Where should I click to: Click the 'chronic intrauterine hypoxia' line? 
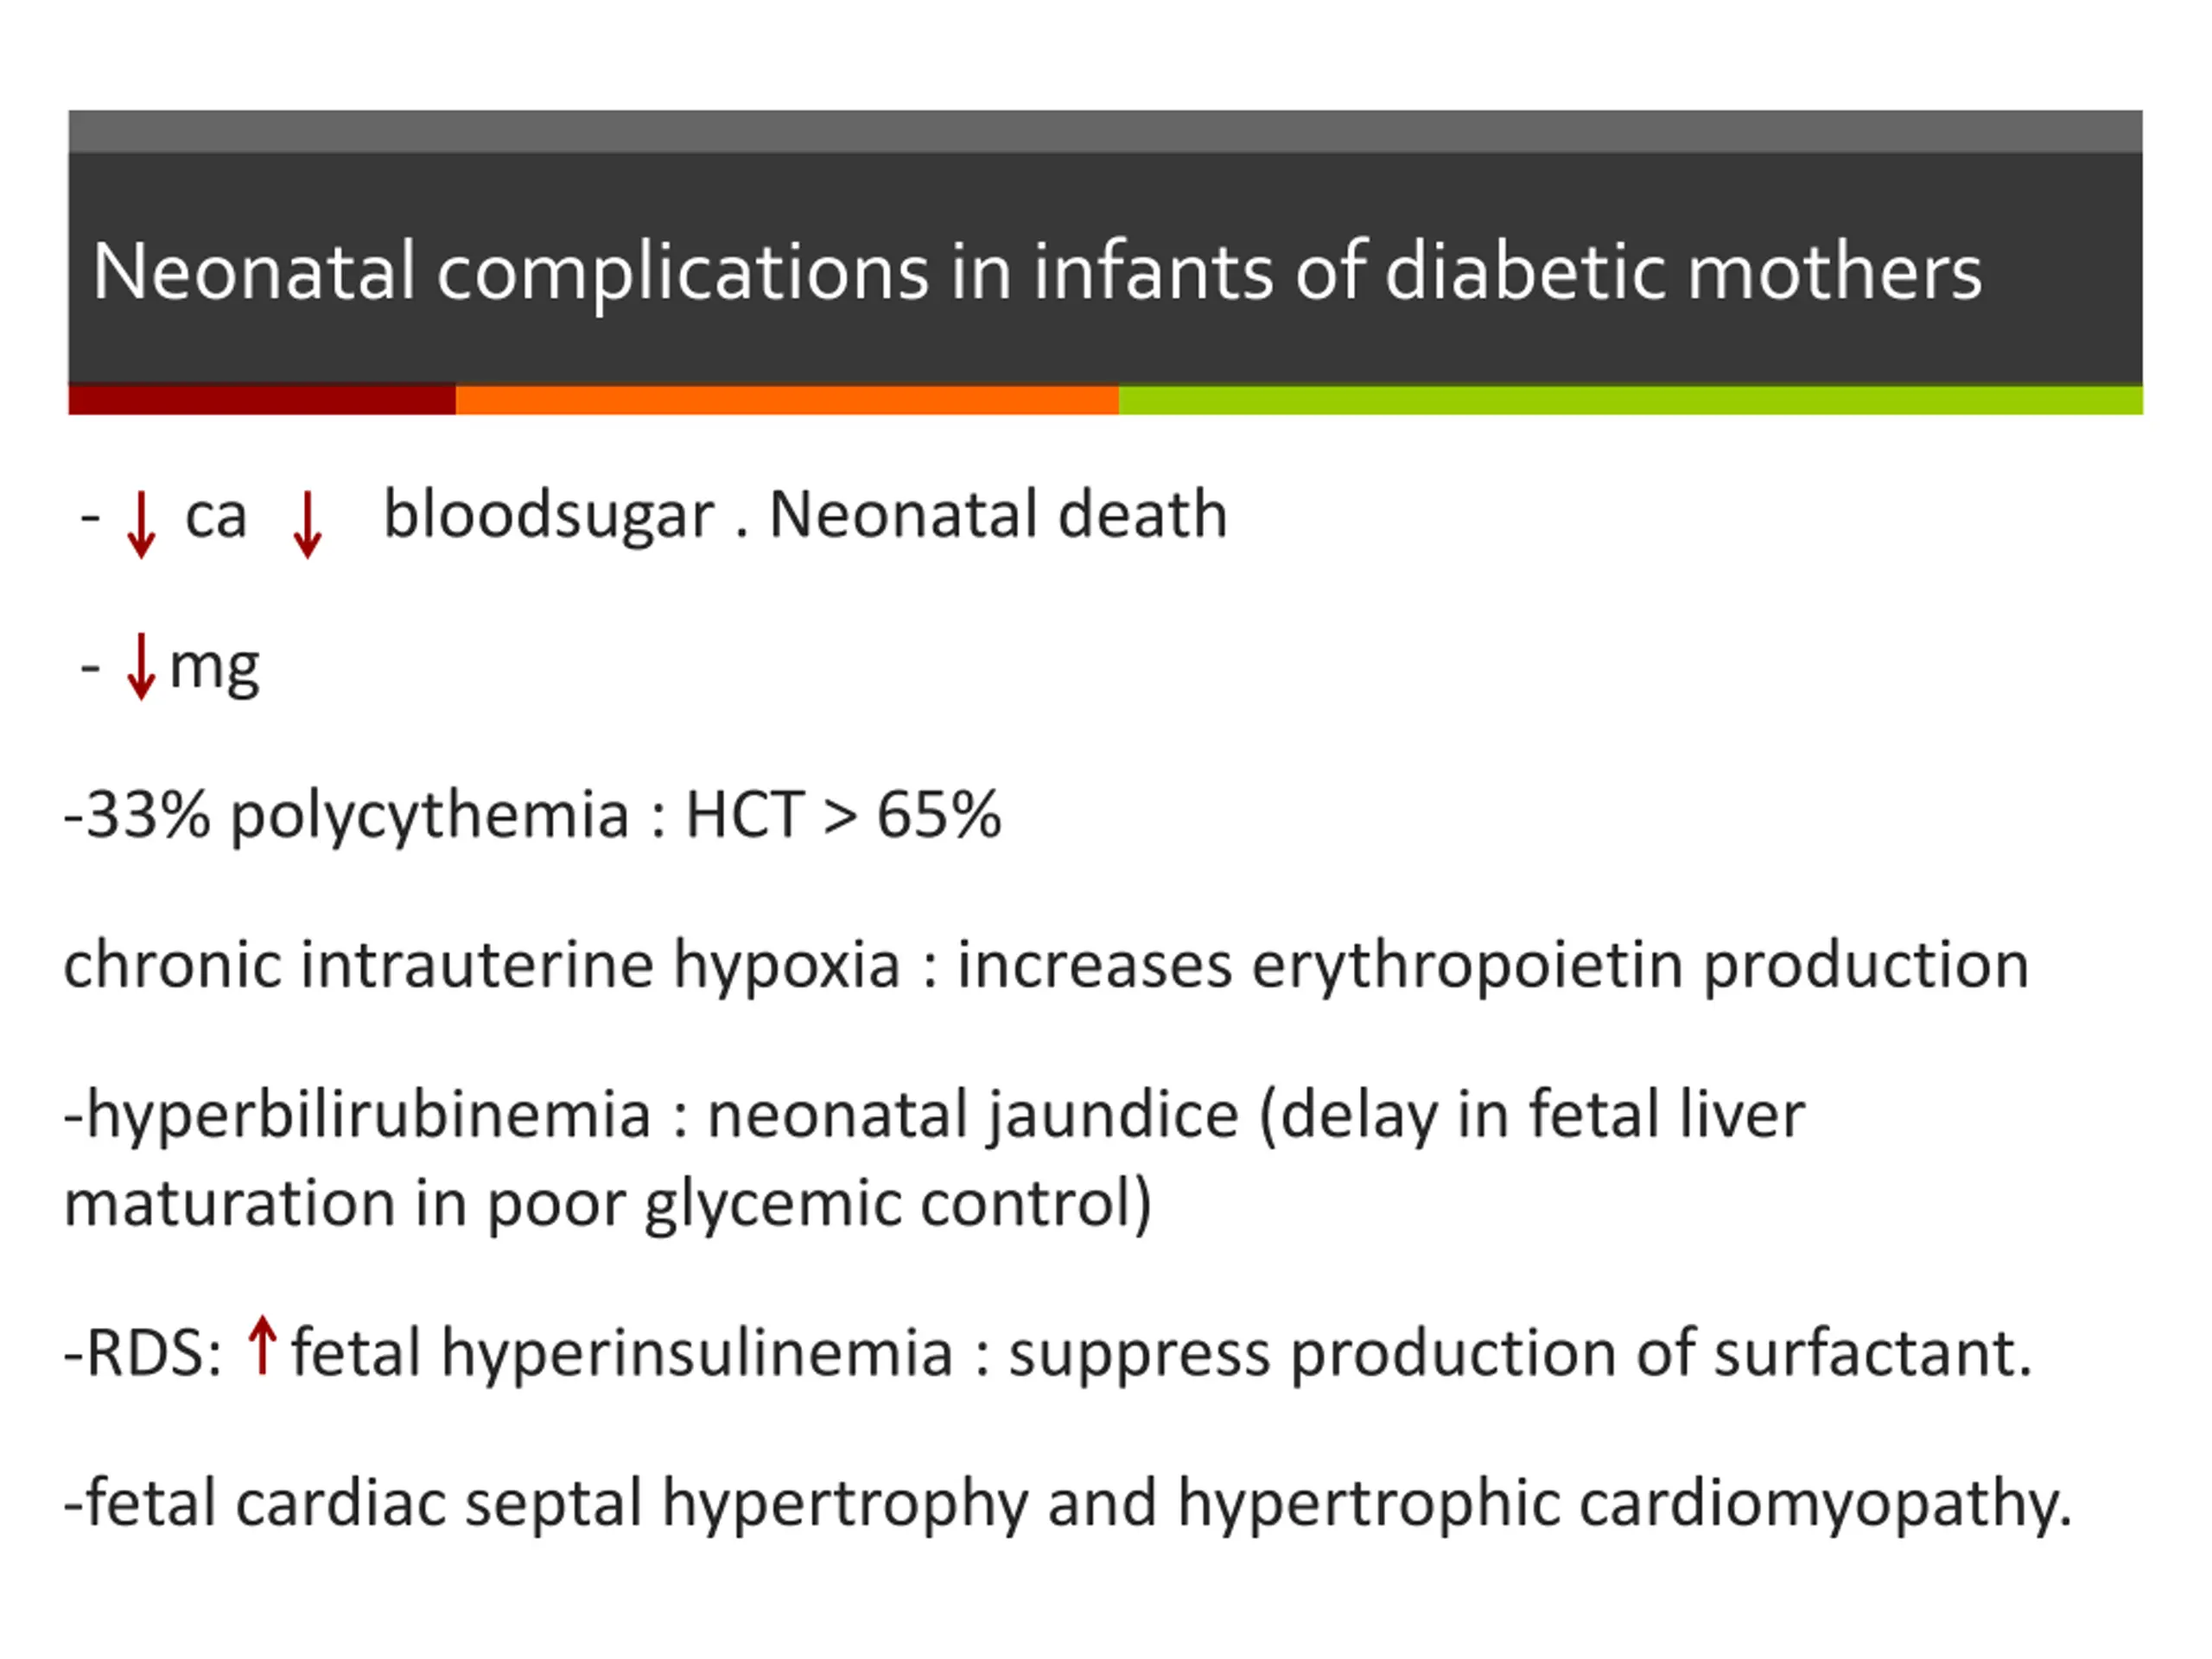tap(1046, 966)
